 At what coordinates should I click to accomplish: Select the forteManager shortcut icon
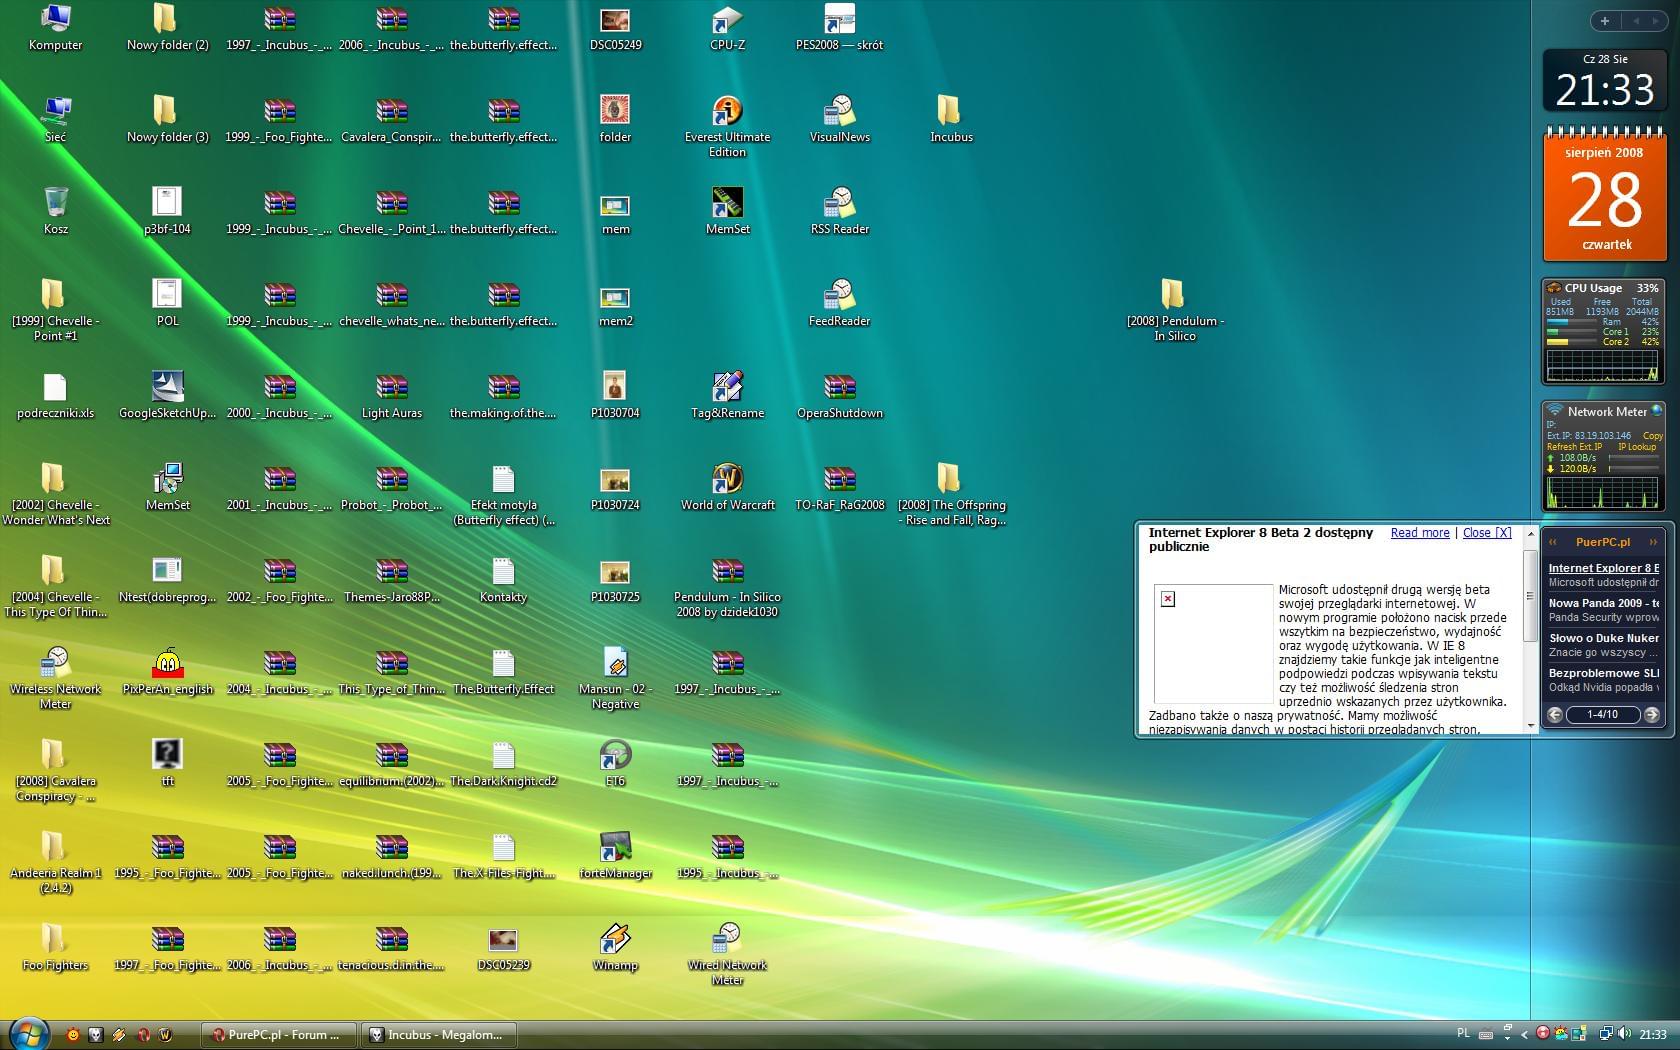pos(615,856)
